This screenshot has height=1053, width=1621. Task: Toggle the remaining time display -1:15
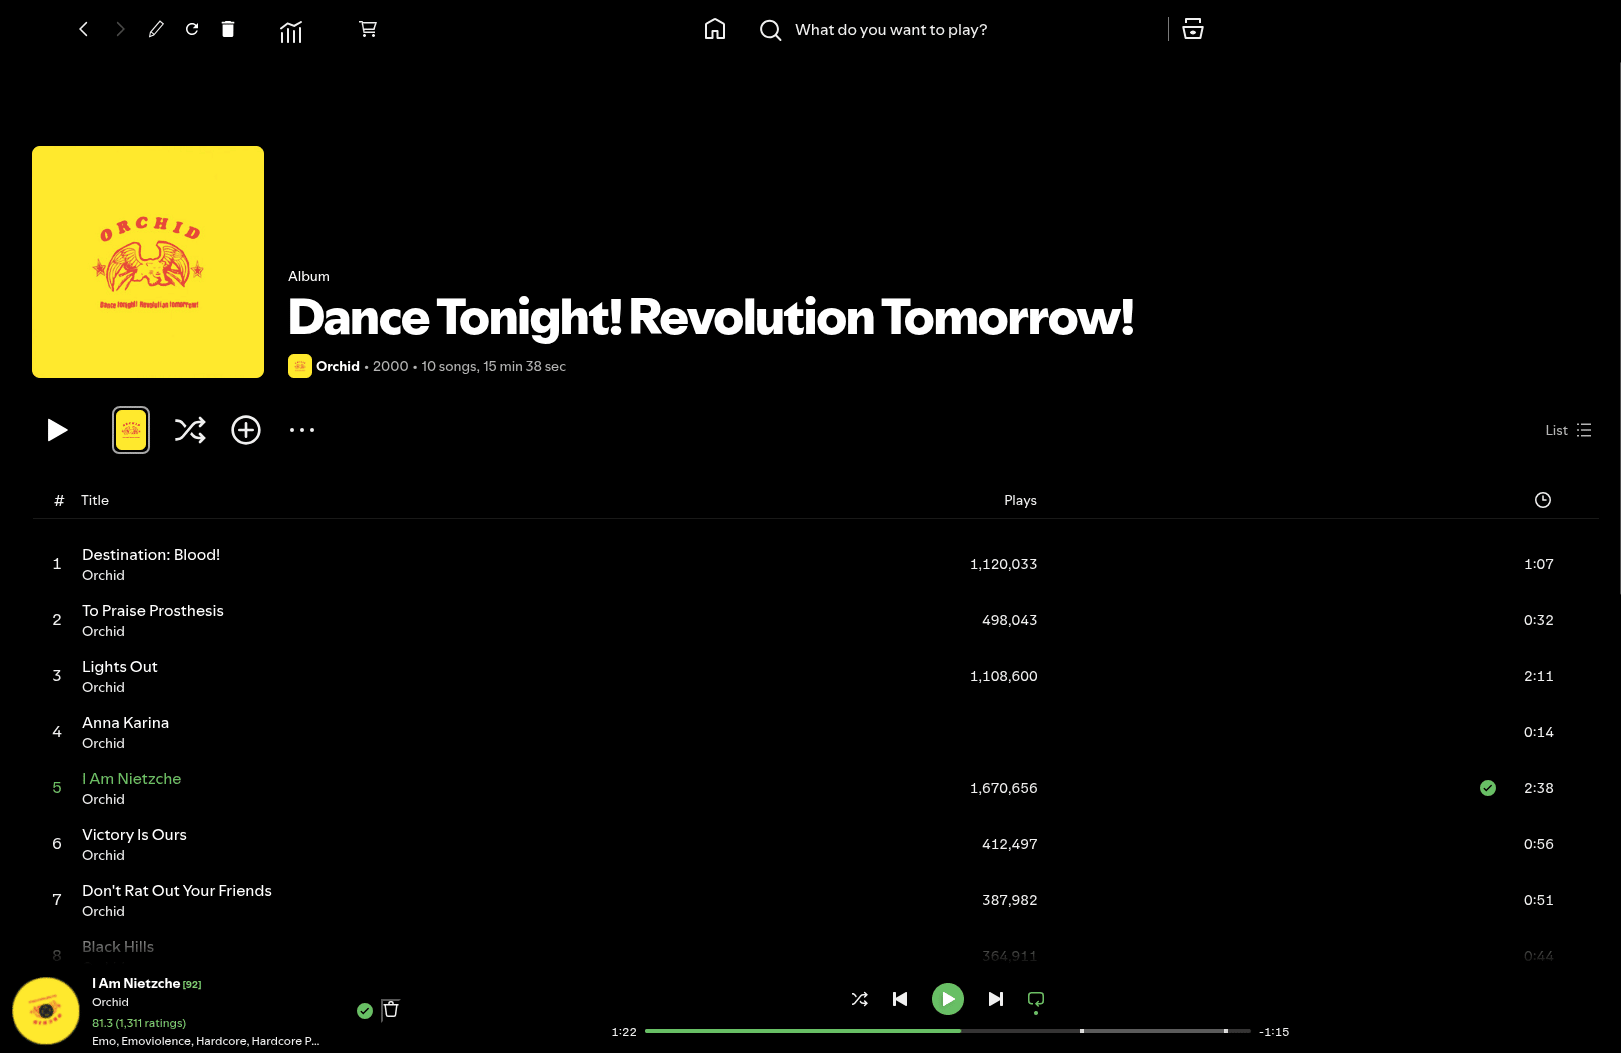tap(1274, 1032)
